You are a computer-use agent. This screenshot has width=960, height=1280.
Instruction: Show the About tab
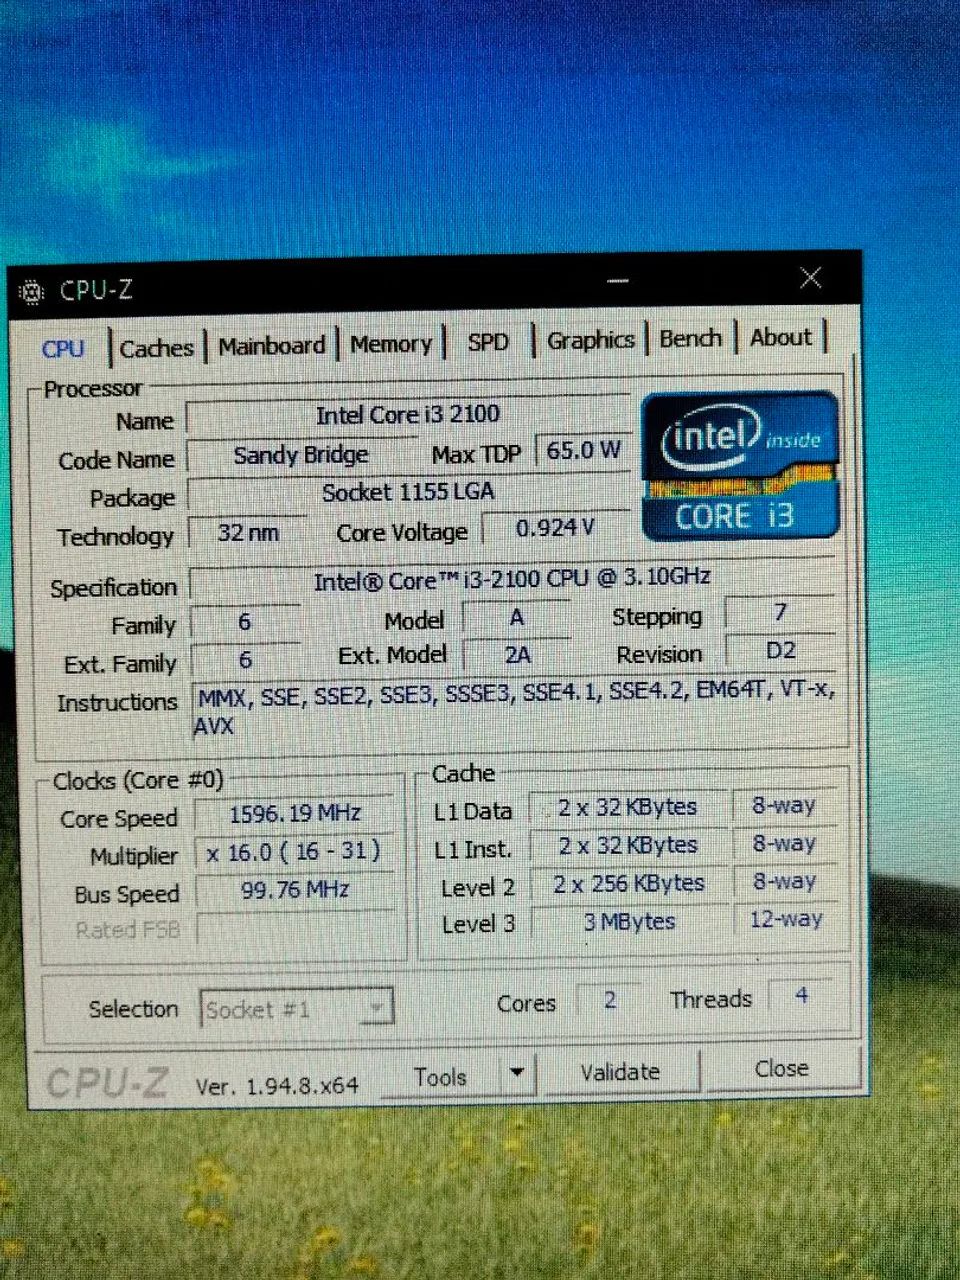click(781, 337)
